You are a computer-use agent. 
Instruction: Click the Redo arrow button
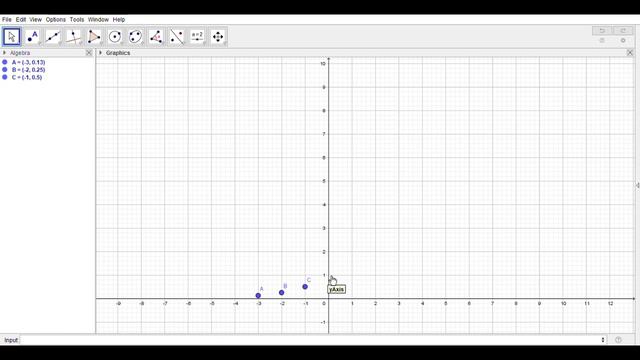click(x=623, y=31)
